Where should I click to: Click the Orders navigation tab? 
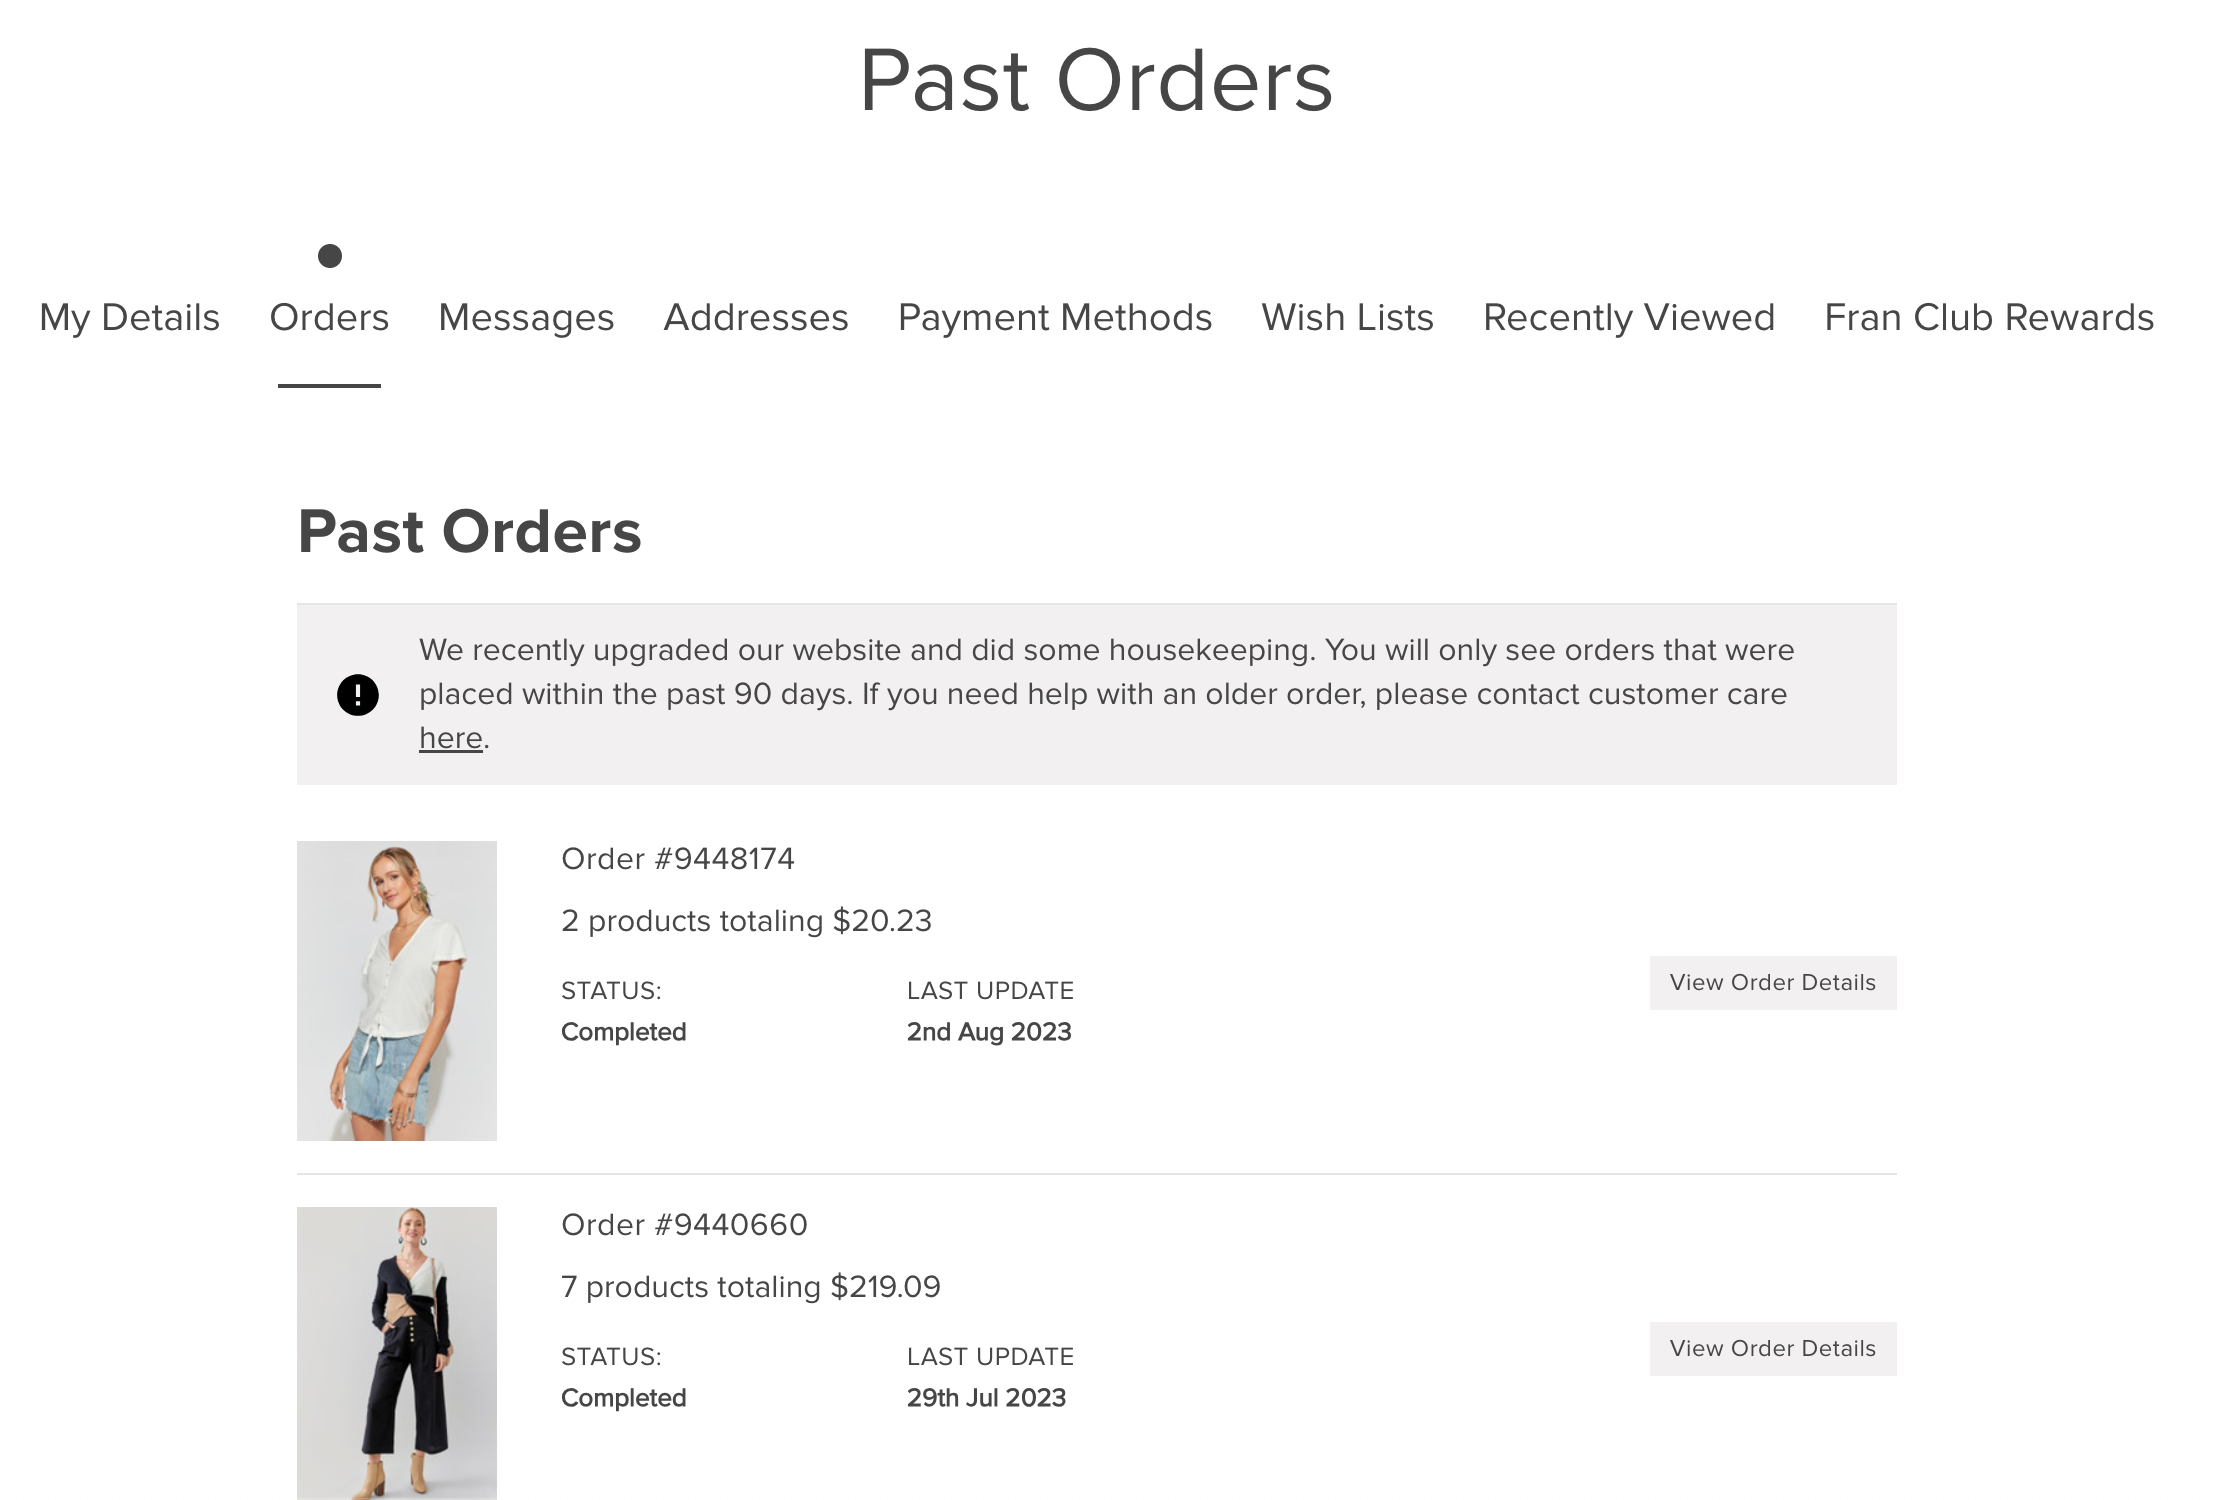(x=328, y=316)
